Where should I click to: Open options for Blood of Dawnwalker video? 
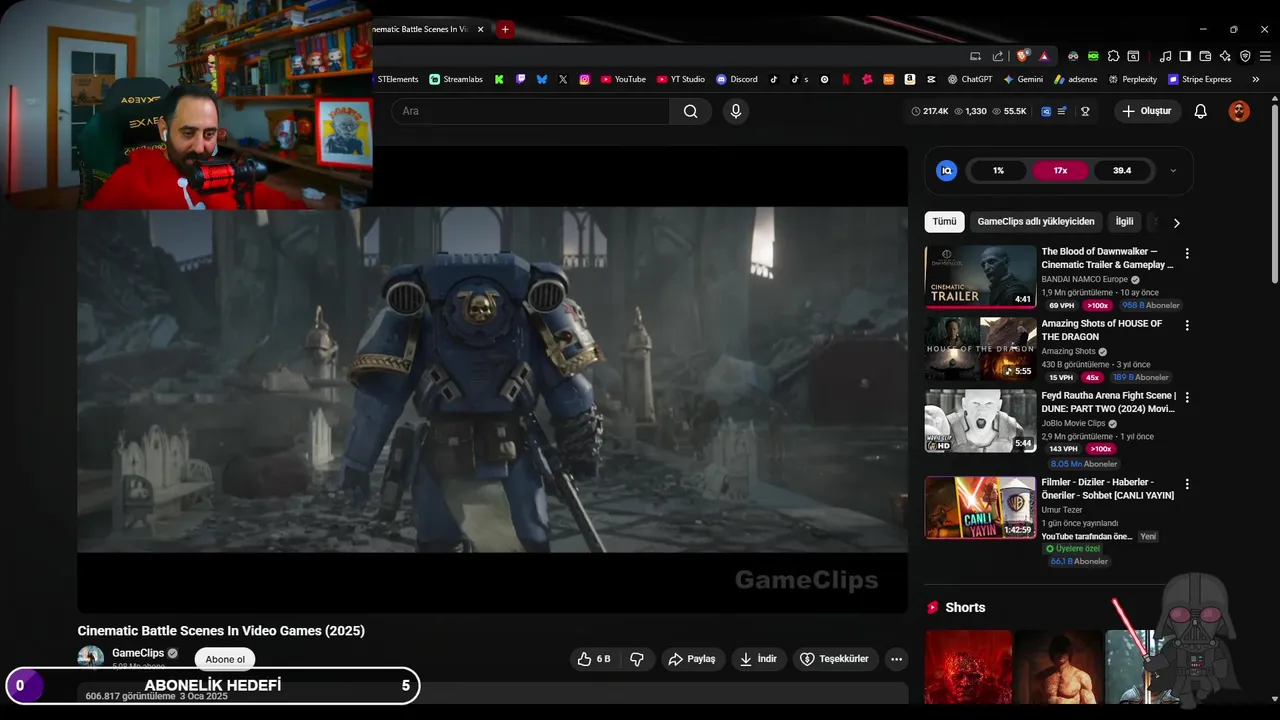coord(1187,254)
